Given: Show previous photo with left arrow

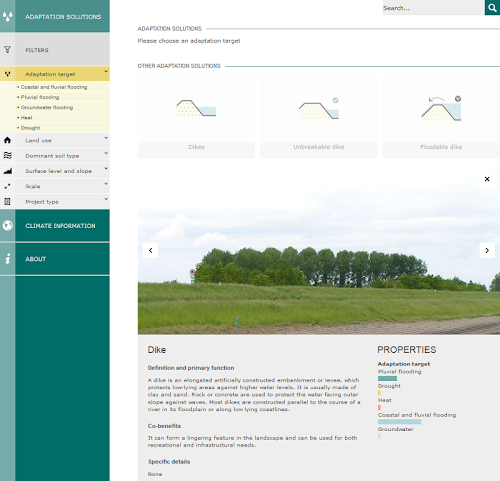Looking at the screenshot, I should pos(150,250).
